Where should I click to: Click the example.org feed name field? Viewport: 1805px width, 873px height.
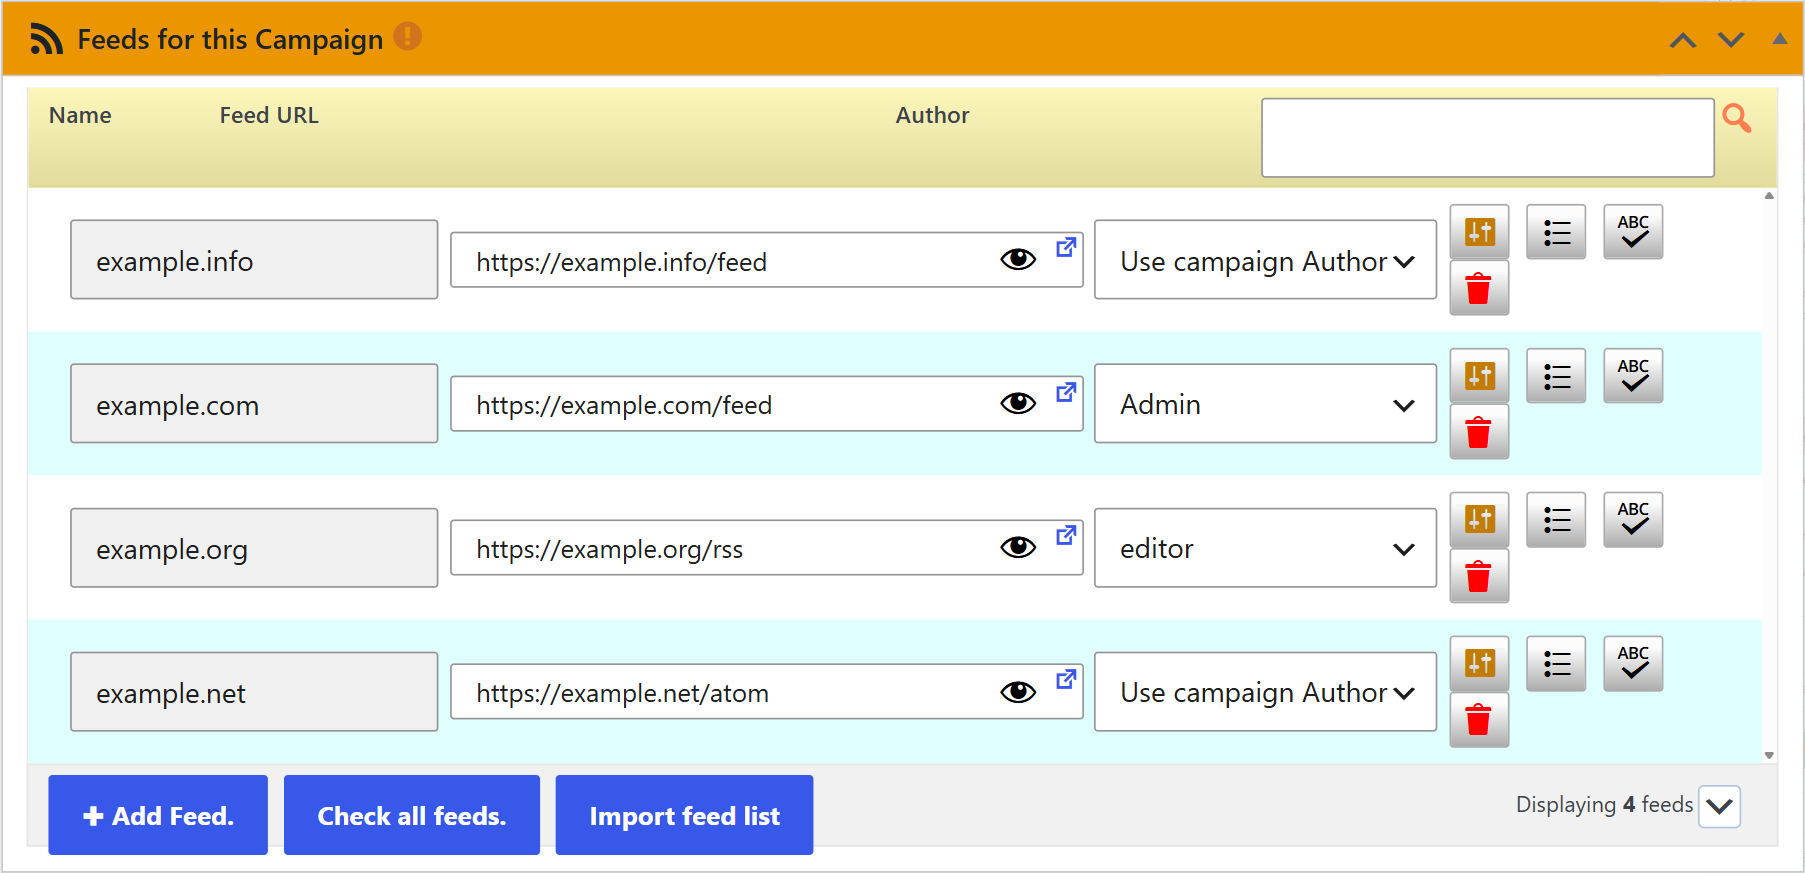coord(254,548)
